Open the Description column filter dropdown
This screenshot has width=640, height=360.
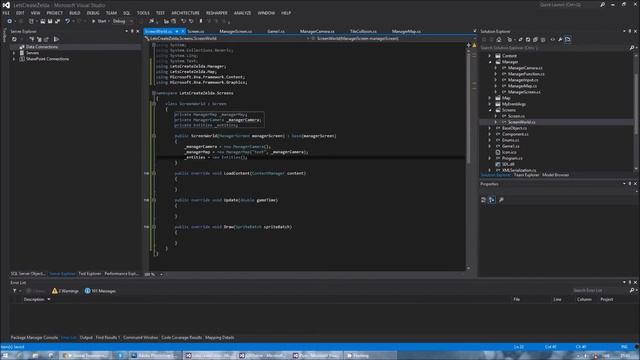(x=49, y=299)
